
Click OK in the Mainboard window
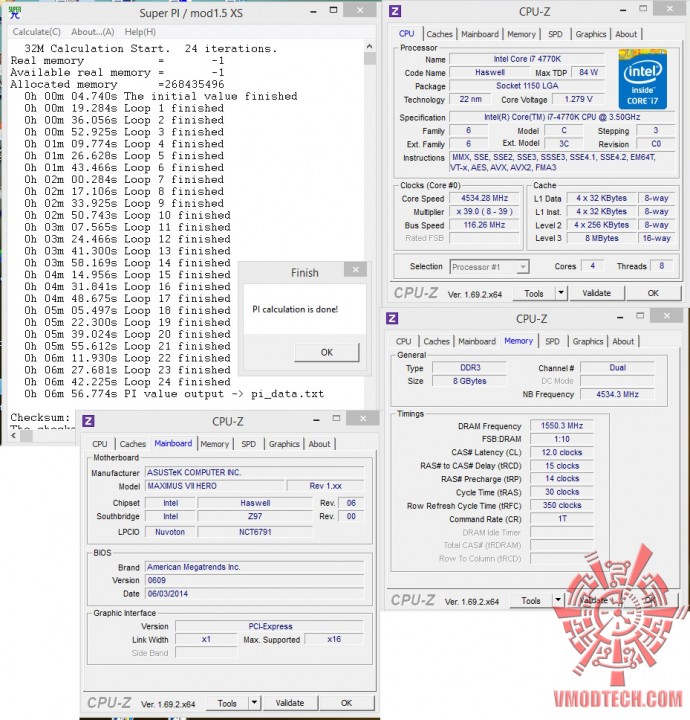coord(347,703)
